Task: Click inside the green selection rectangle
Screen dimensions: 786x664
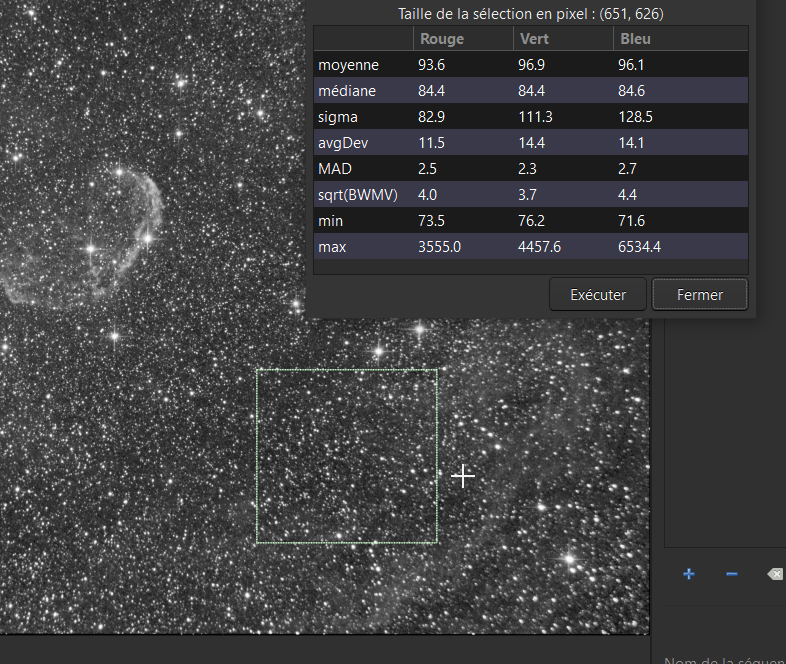Action: 347,456
